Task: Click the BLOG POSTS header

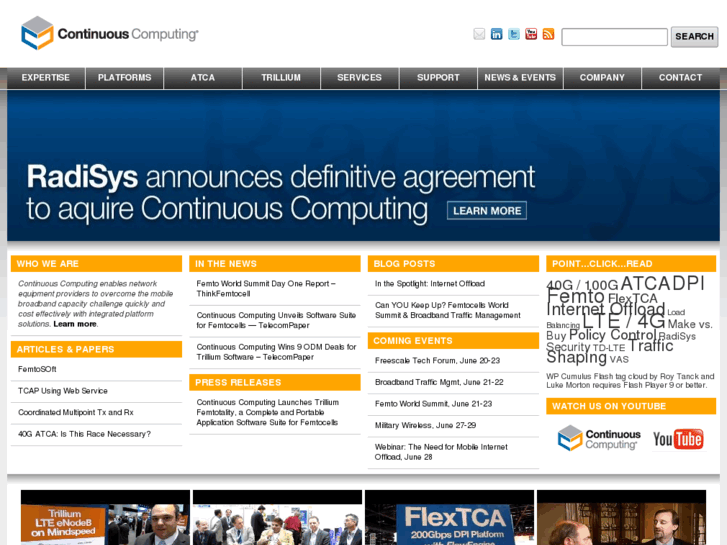Action: 453,263
